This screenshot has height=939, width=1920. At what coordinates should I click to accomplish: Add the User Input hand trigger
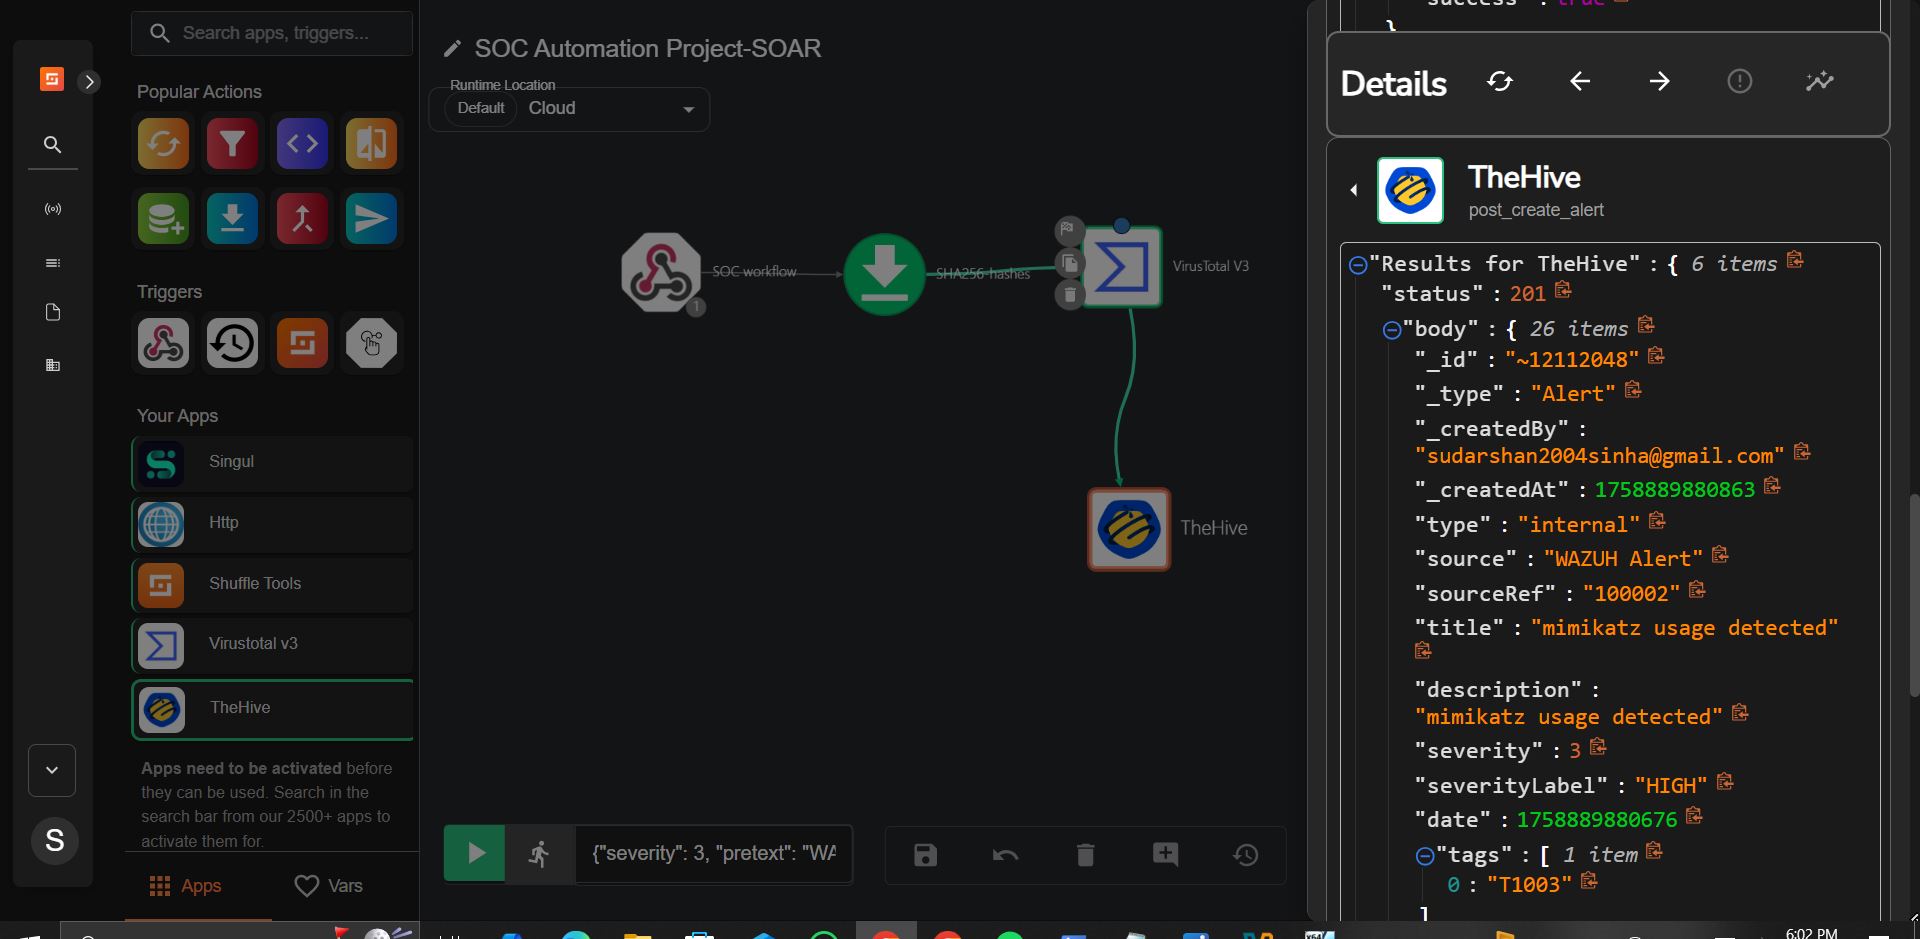point(371,343)
